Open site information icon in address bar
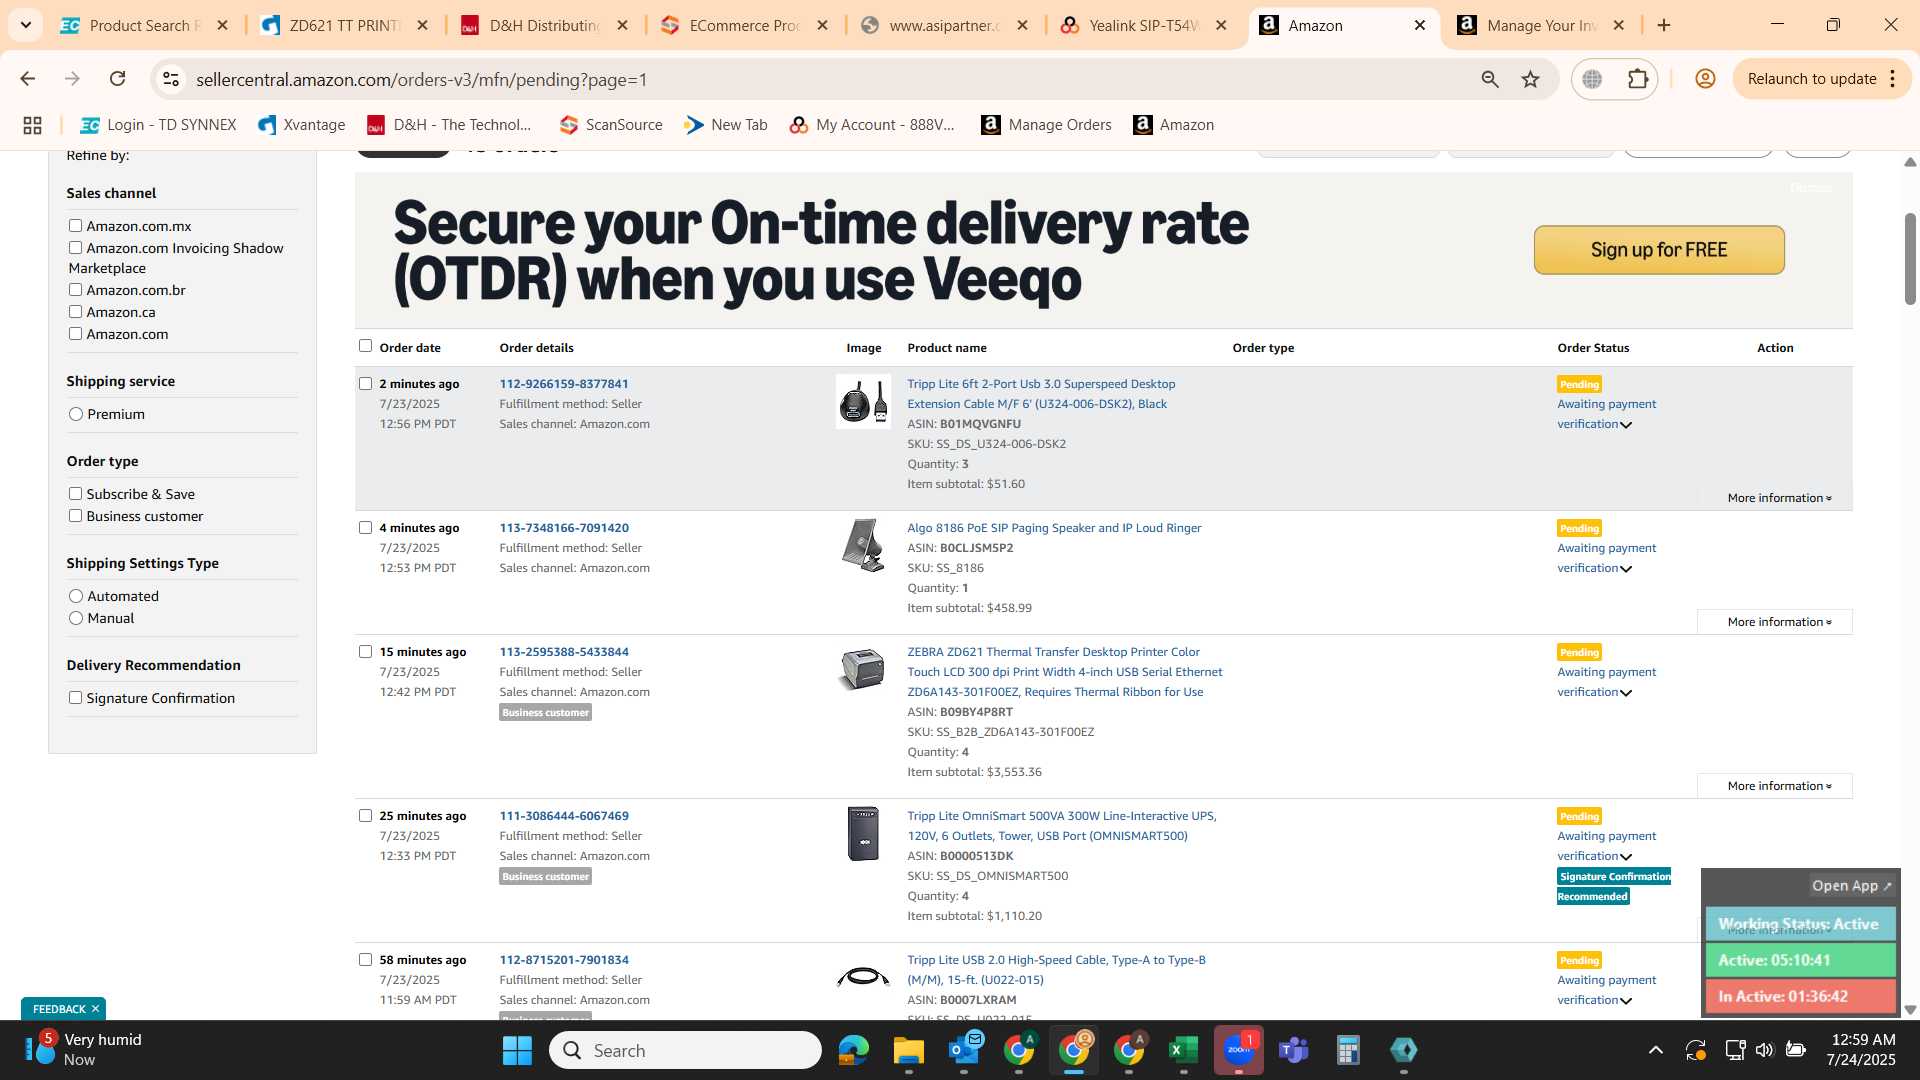Image resolution: width=1920 pixels, height=1080 pixels. 171,79
